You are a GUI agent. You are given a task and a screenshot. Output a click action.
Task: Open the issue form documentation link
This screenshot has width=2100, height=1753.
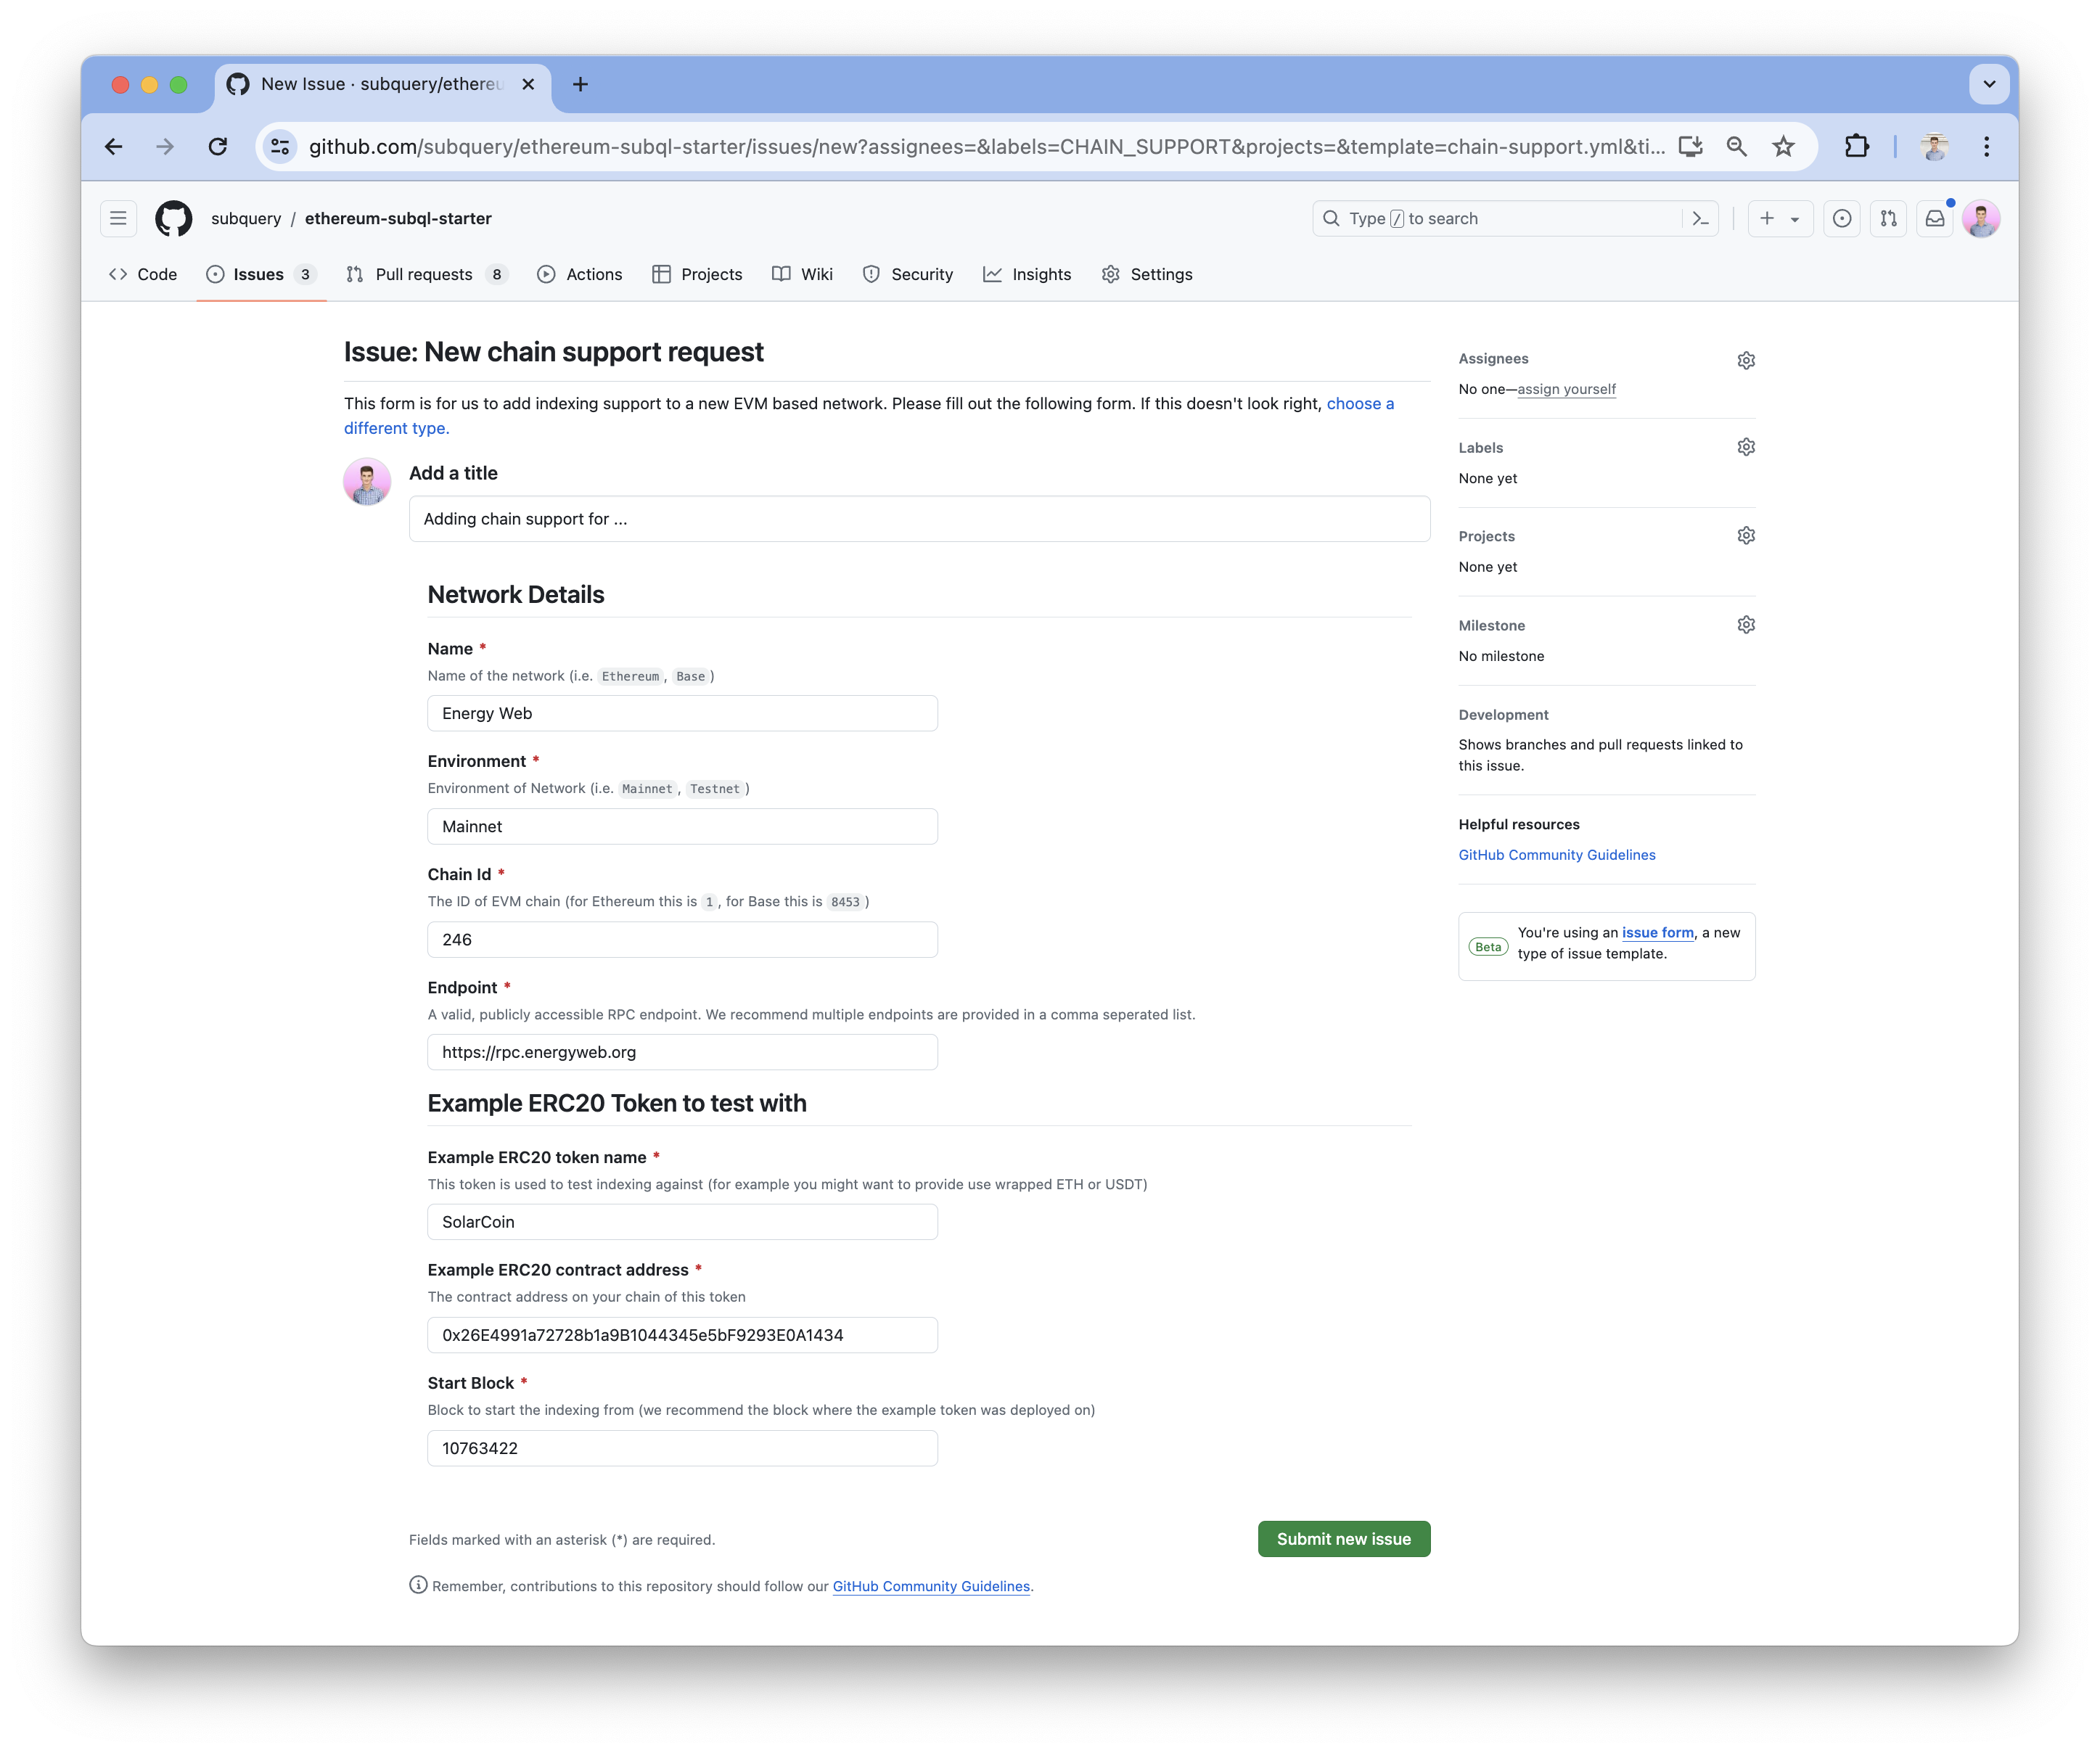[x=1657, y=932]
